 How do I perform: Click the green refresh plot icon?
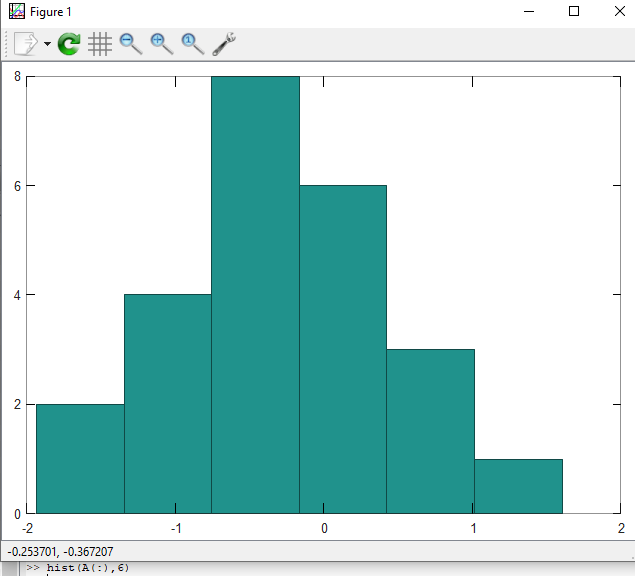point(69,44)
